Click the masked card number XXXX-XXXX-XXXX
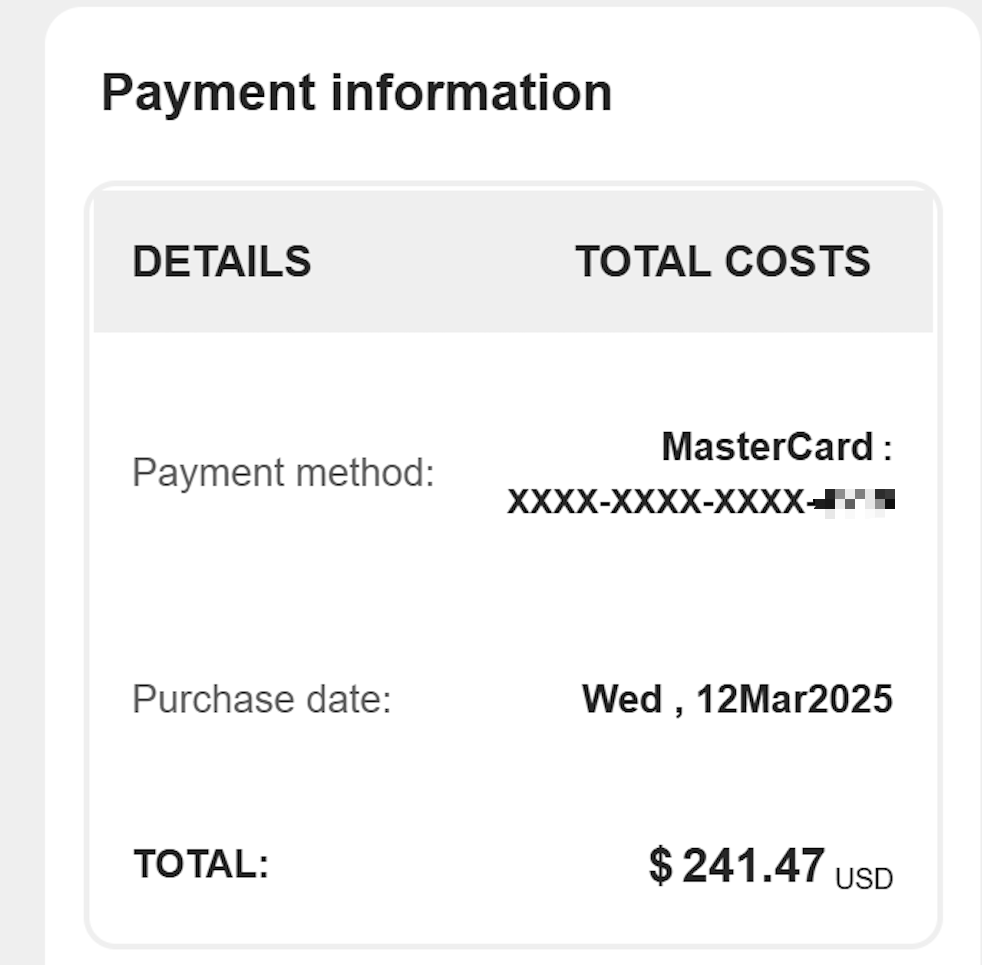This screenshot has width=982, height=965. click(656, 502)
